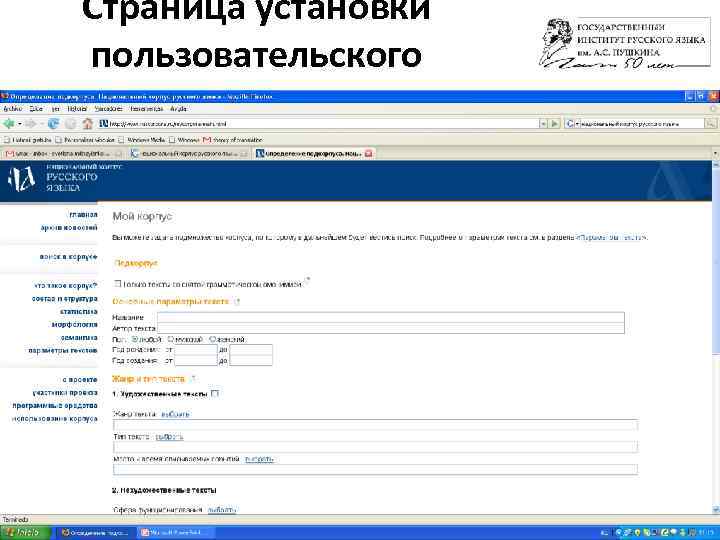Tick the Художественные тексты checkbox

click(214, 394)
